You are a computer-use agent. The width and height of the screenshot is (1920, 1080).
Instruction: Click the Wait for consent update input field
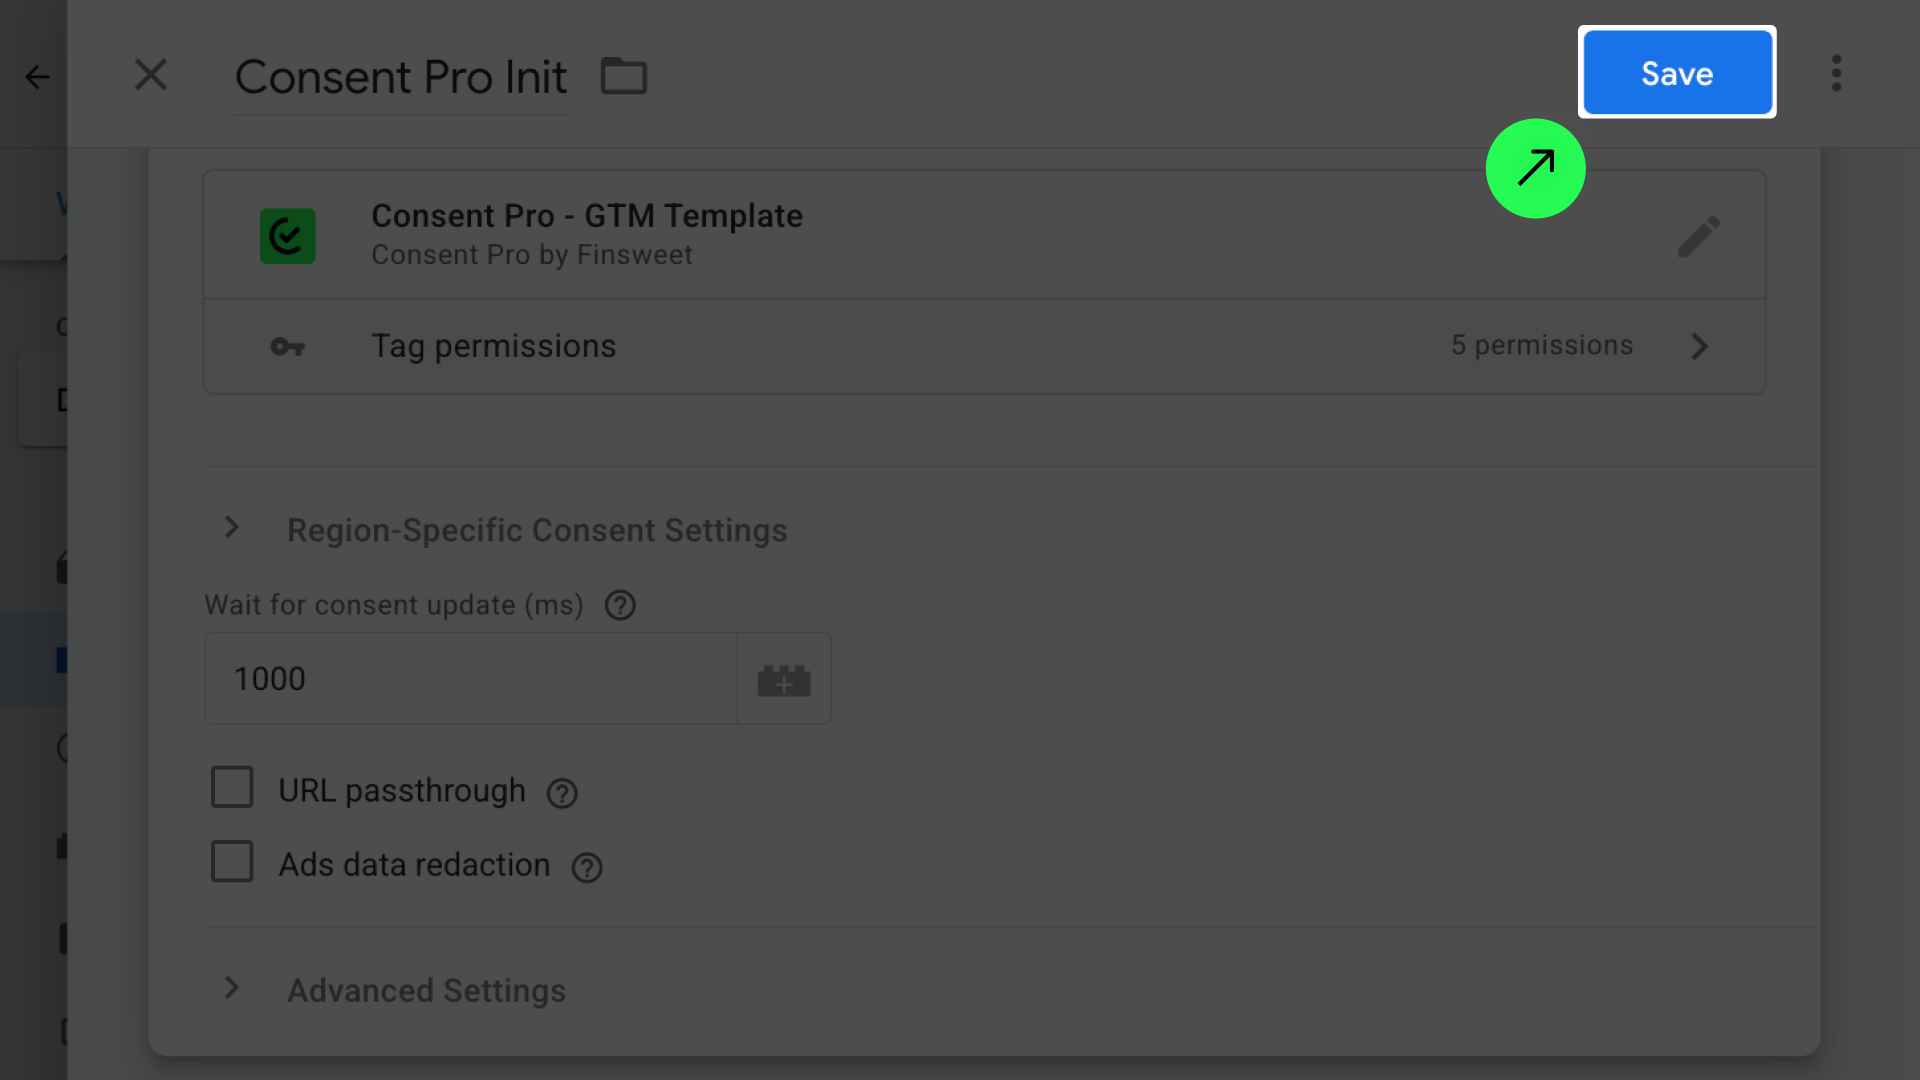click(470, 679)
